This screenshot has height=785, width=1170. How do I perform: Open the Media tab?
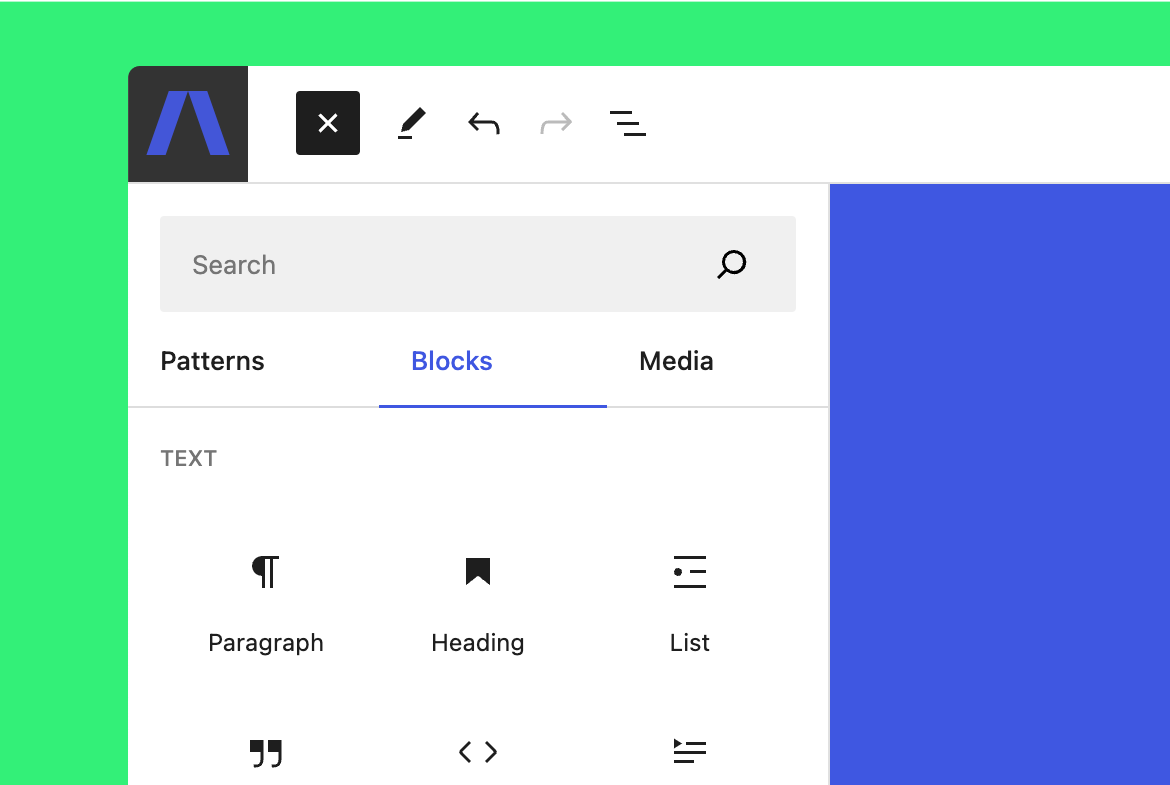pos(676,361)
